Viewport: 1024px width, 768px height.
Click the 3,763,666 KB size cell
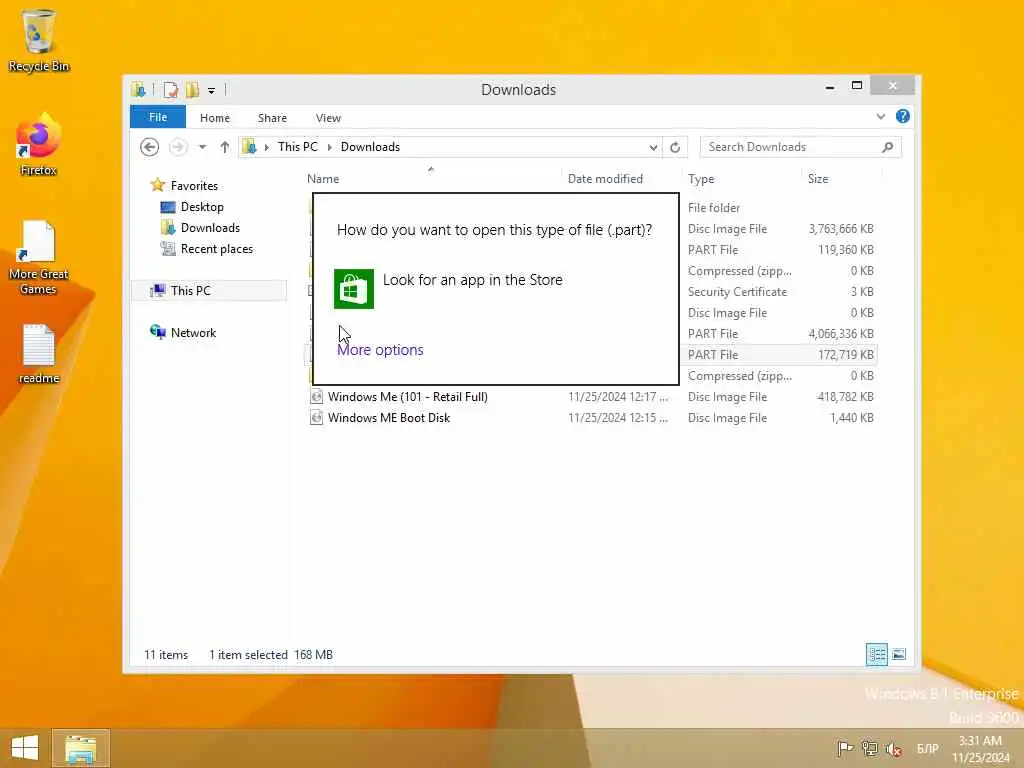[841, 229]
